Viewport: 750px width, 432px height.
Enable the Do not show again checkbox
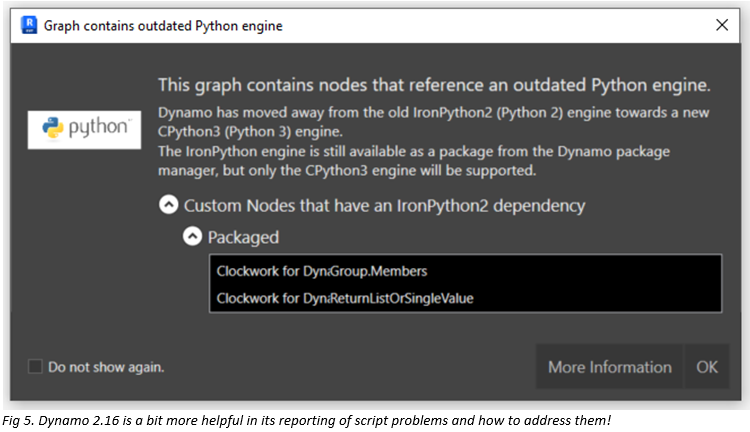pos(35,367)
